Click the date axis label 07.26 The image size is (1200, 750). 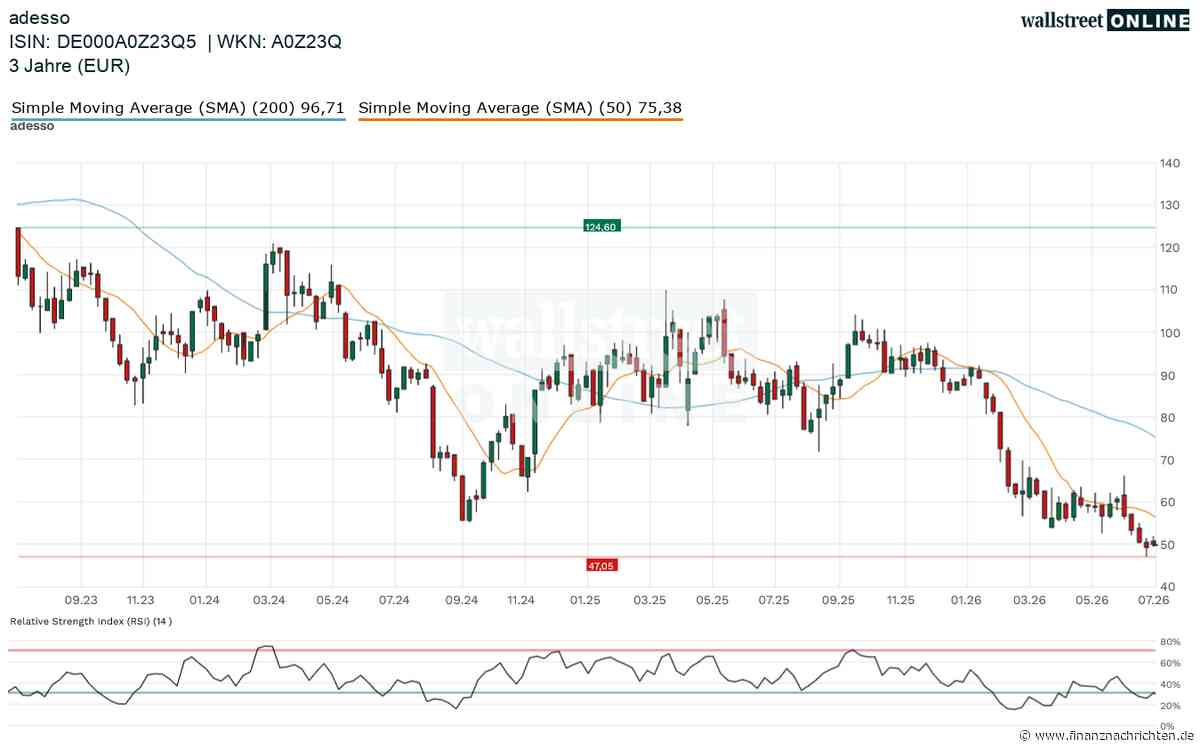(1155, 600)
